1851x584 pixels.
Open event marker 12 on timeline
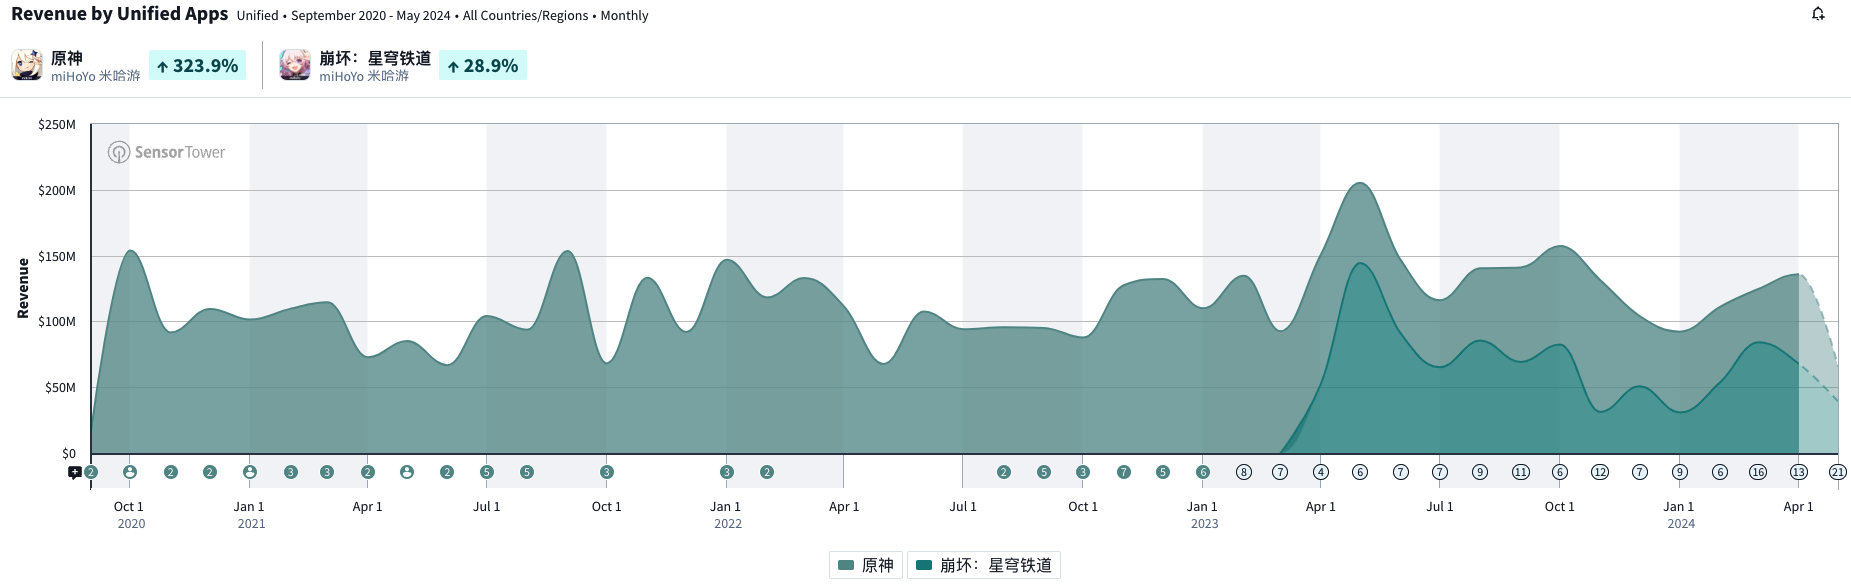(1600, 472)
